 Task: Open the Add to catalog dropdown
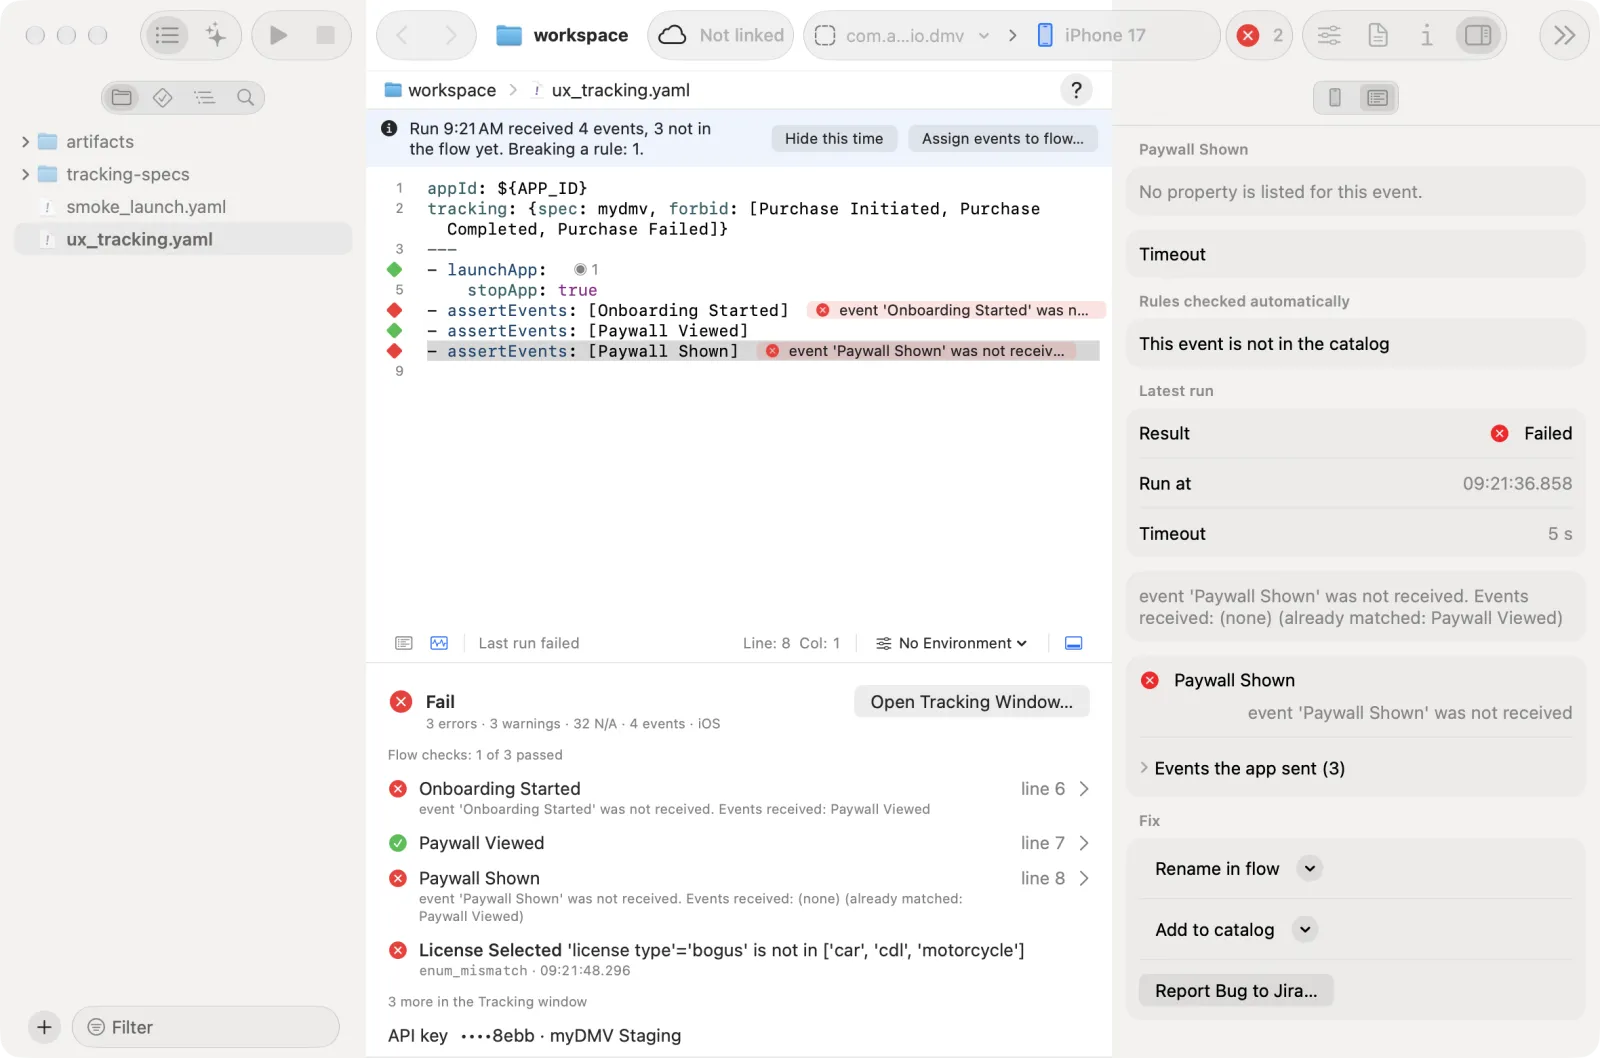click(x=1305, y=930)
